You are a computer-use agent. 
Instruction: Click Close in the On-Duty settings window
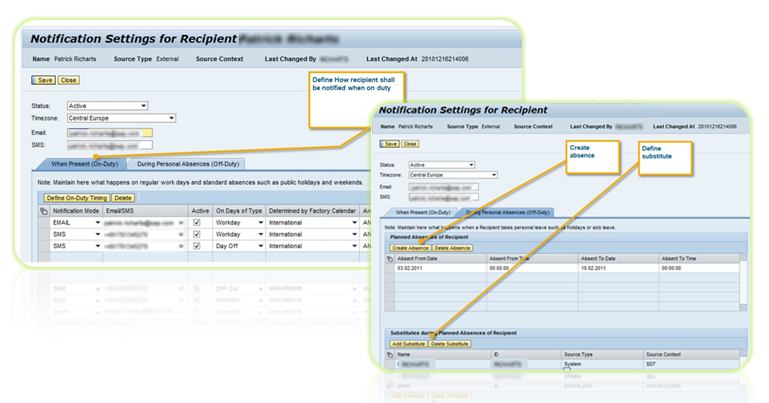pyautogui.click(x=69, y=80)
